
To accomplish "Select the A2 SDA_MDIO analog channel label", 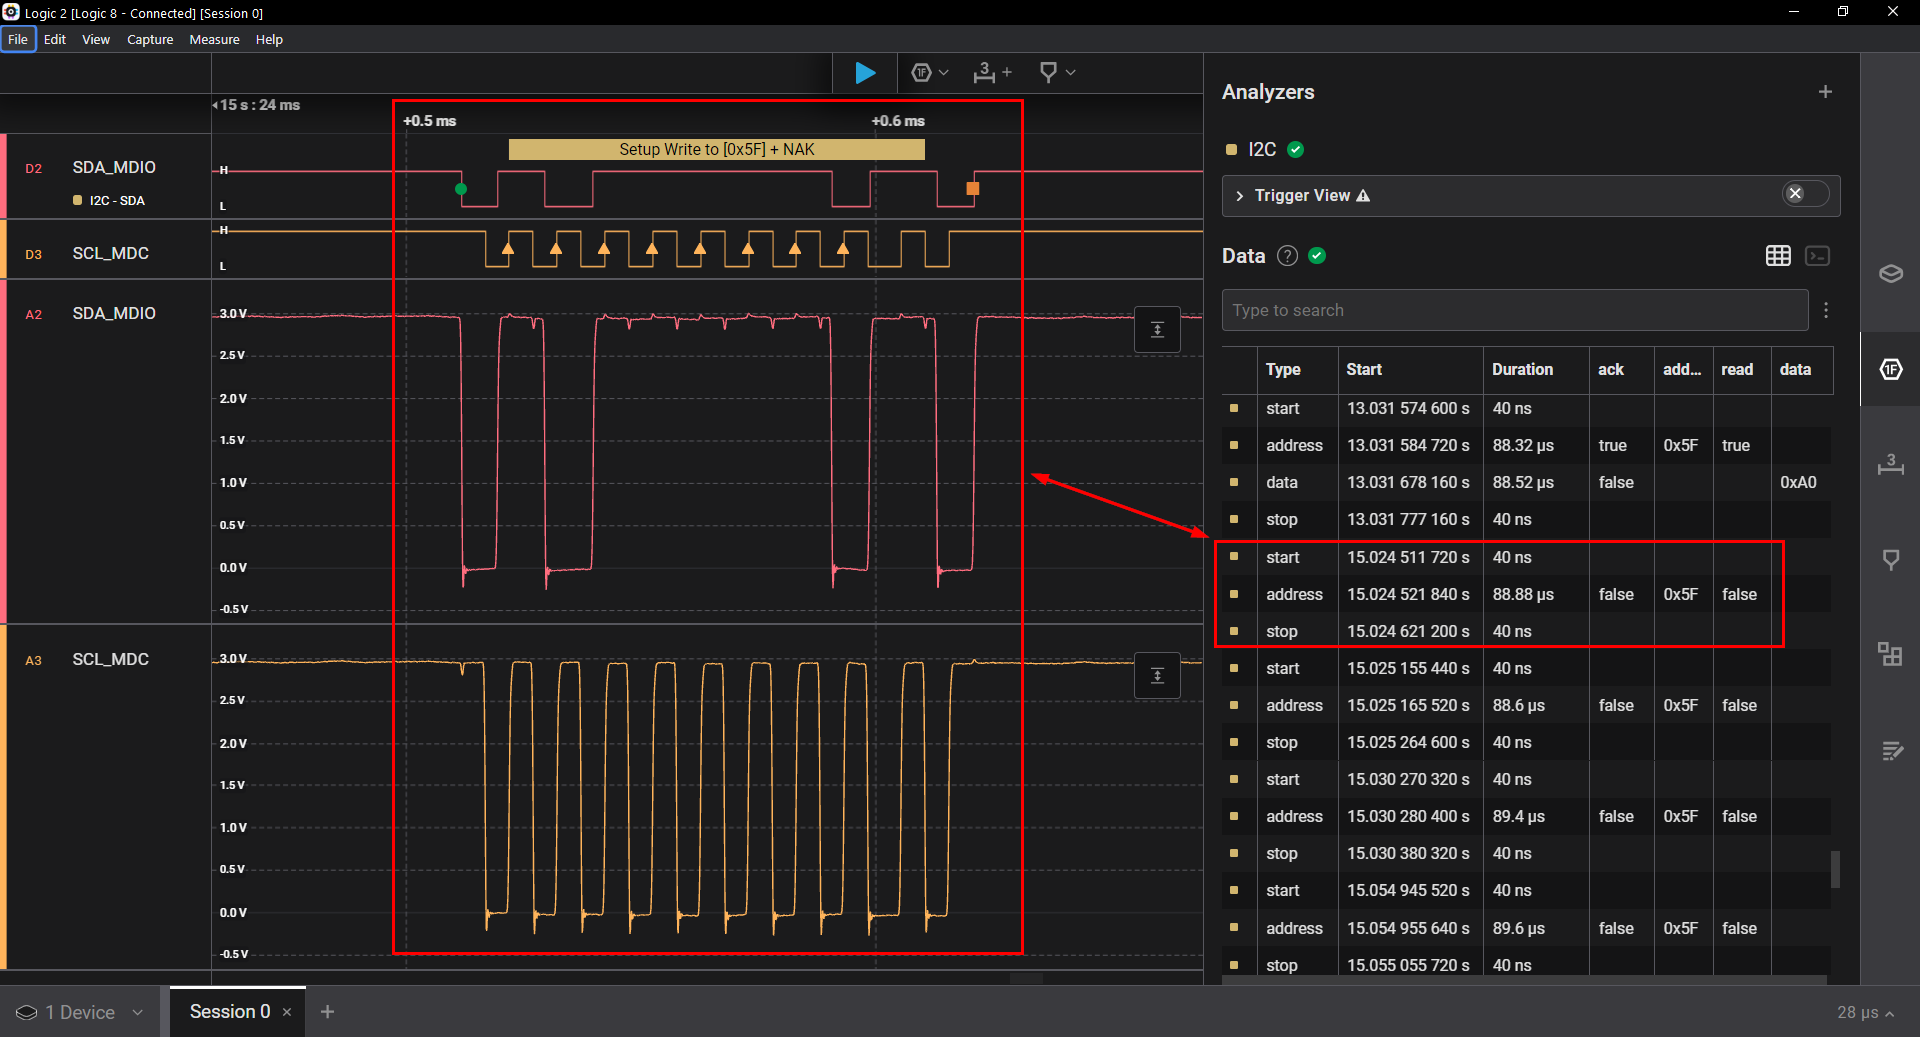I will (x=113, y=314).
